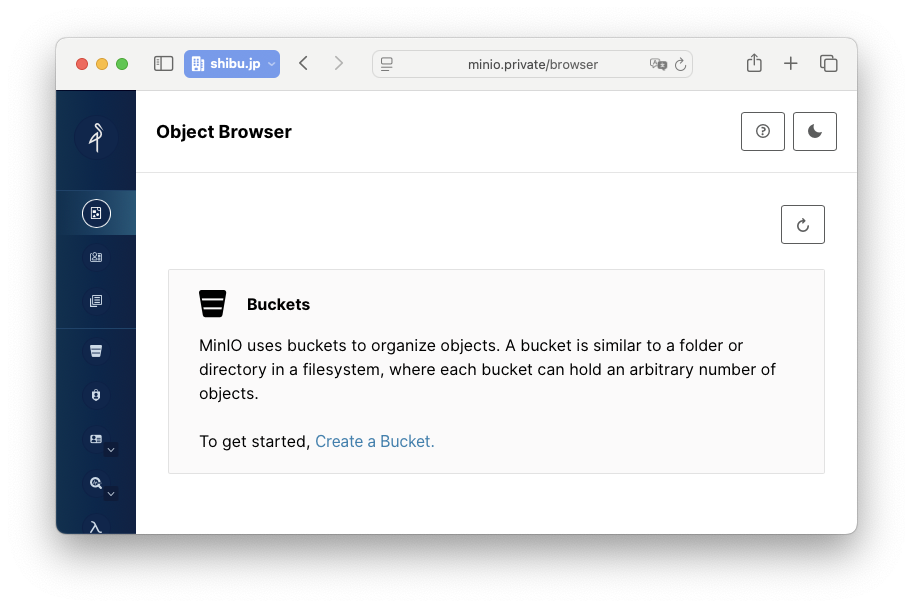Click the translate icon in address bar
Screen dimensions: 913x608
658,64
